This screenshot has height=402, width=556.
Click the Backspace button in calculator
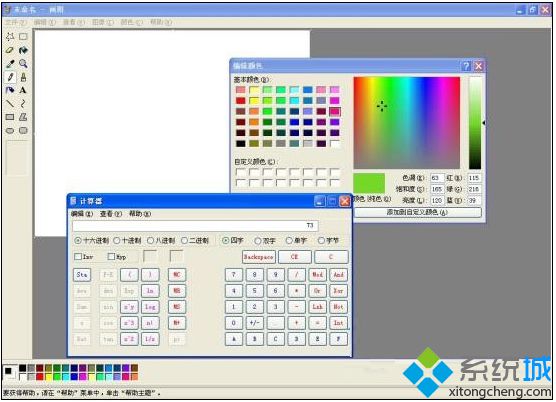[x=258, y=257]
